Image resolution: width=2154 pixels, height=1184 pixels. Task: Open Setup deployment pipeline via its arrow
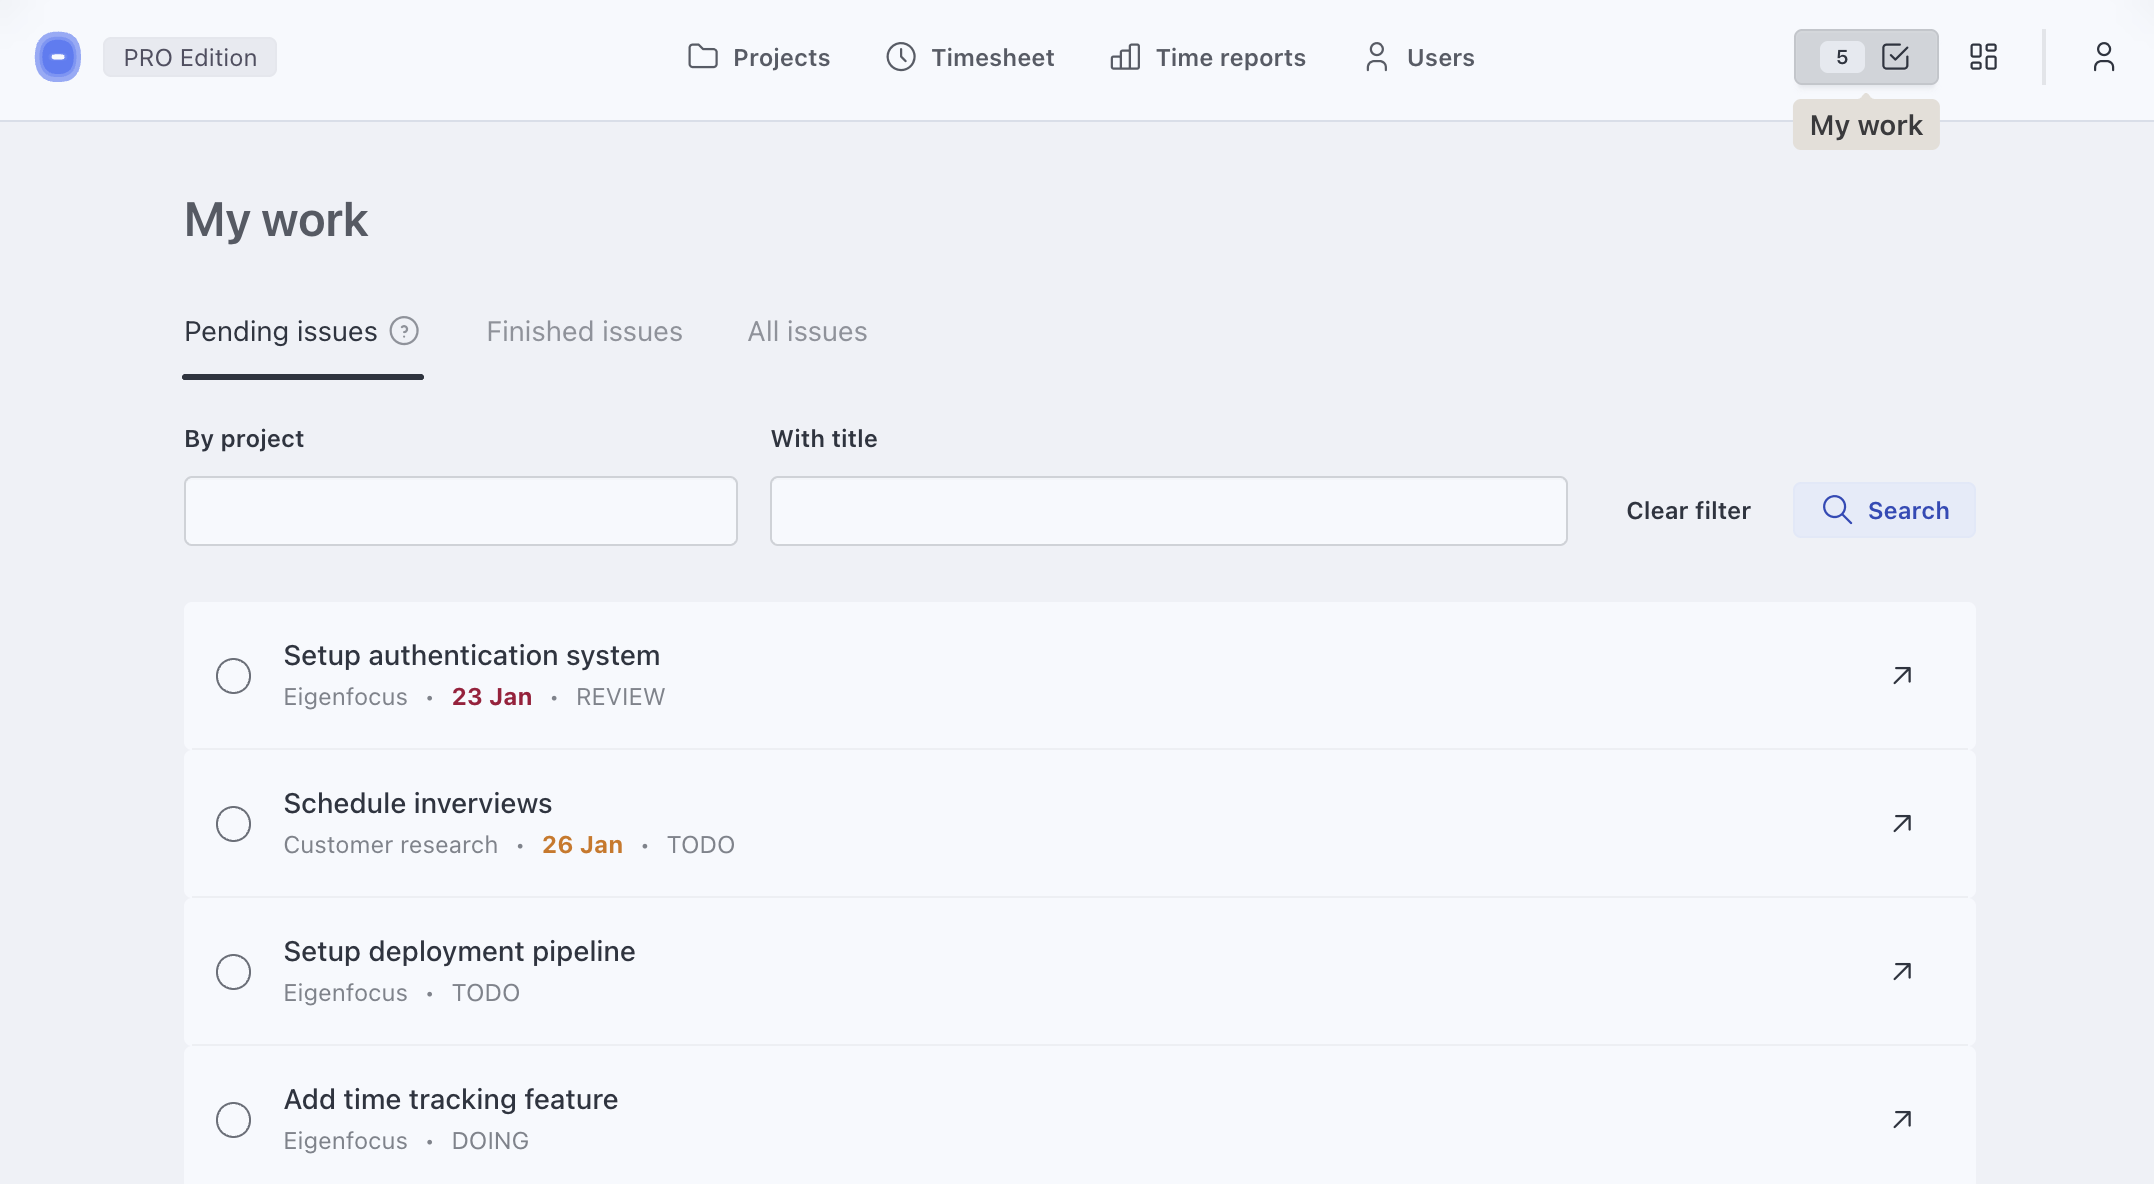pyautogui.click(x=1901, y=971)
